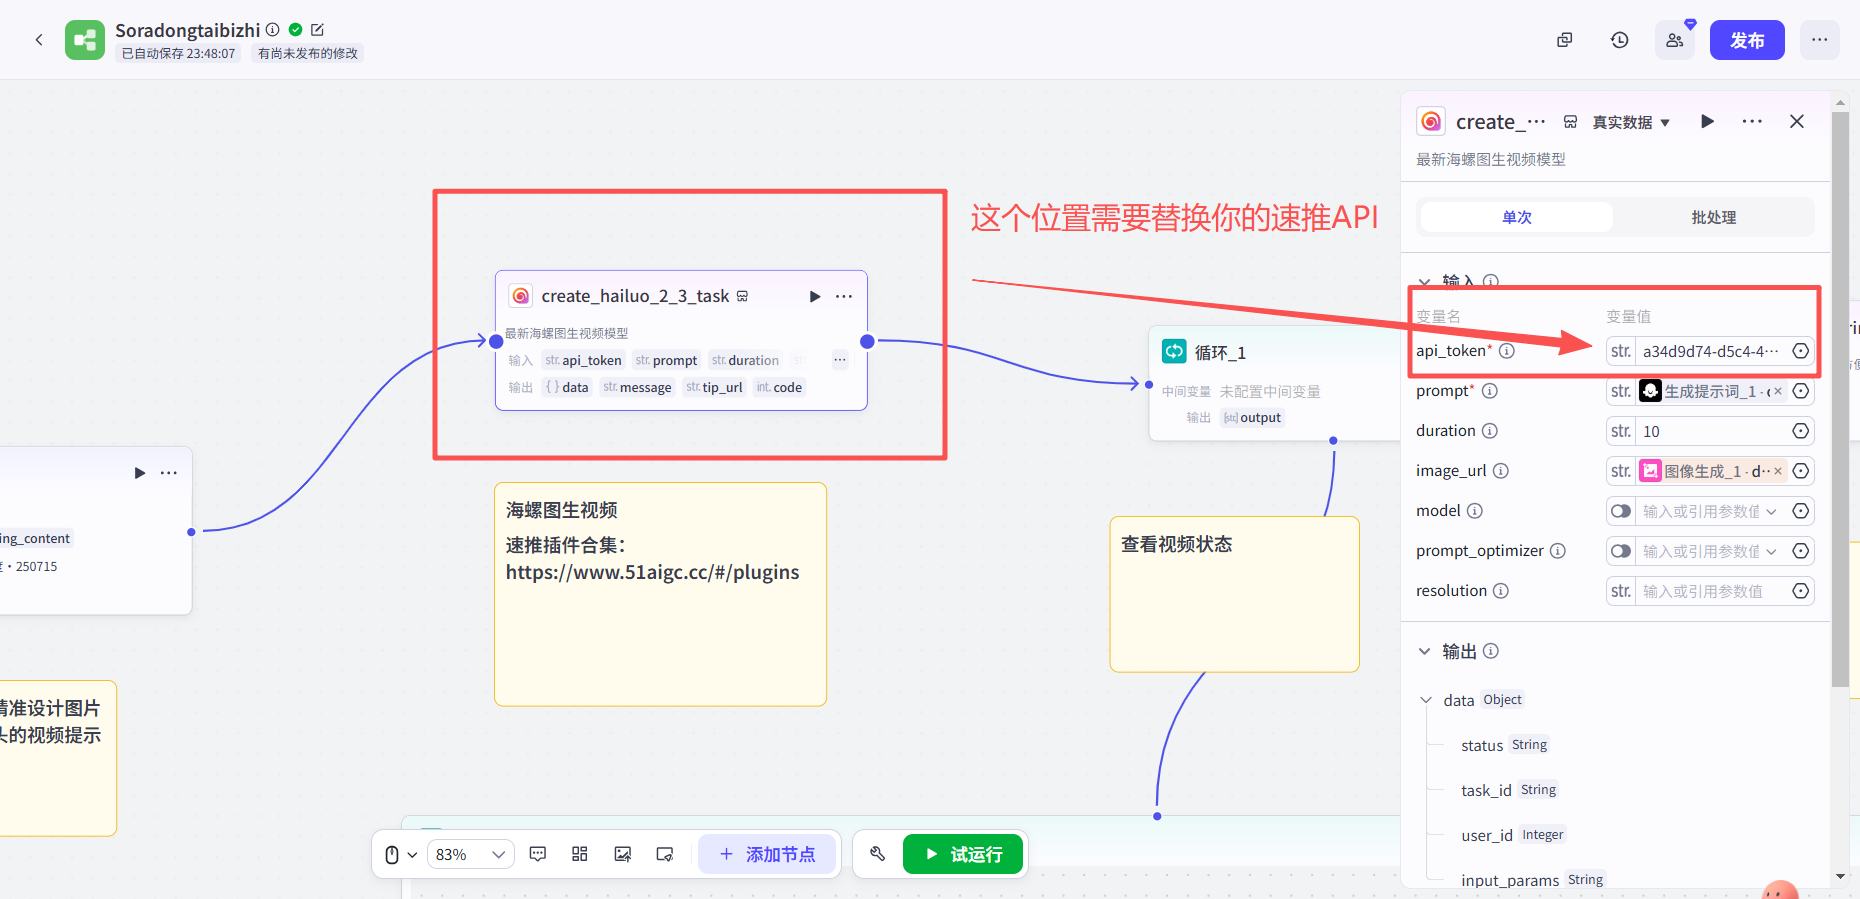This screenshot has height=899, width=1860.
Task: Run the side panel node play button
Action: 1707,121
